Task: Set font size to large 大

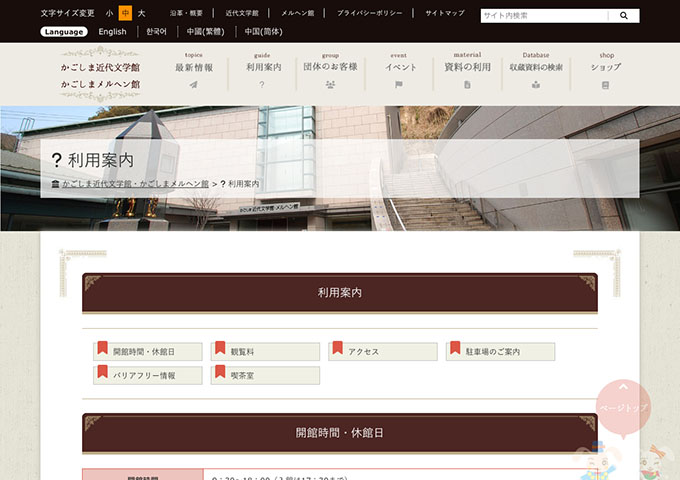Action: (141, 13)
